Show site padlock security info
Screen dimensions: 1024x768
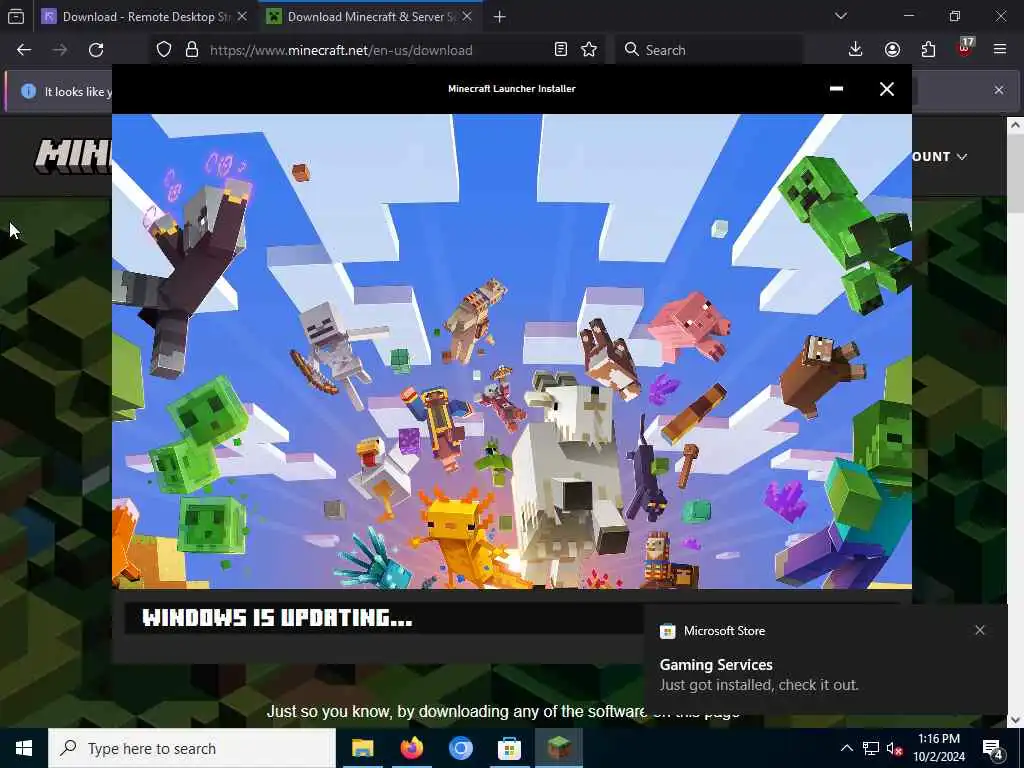[x=192, y=50]
